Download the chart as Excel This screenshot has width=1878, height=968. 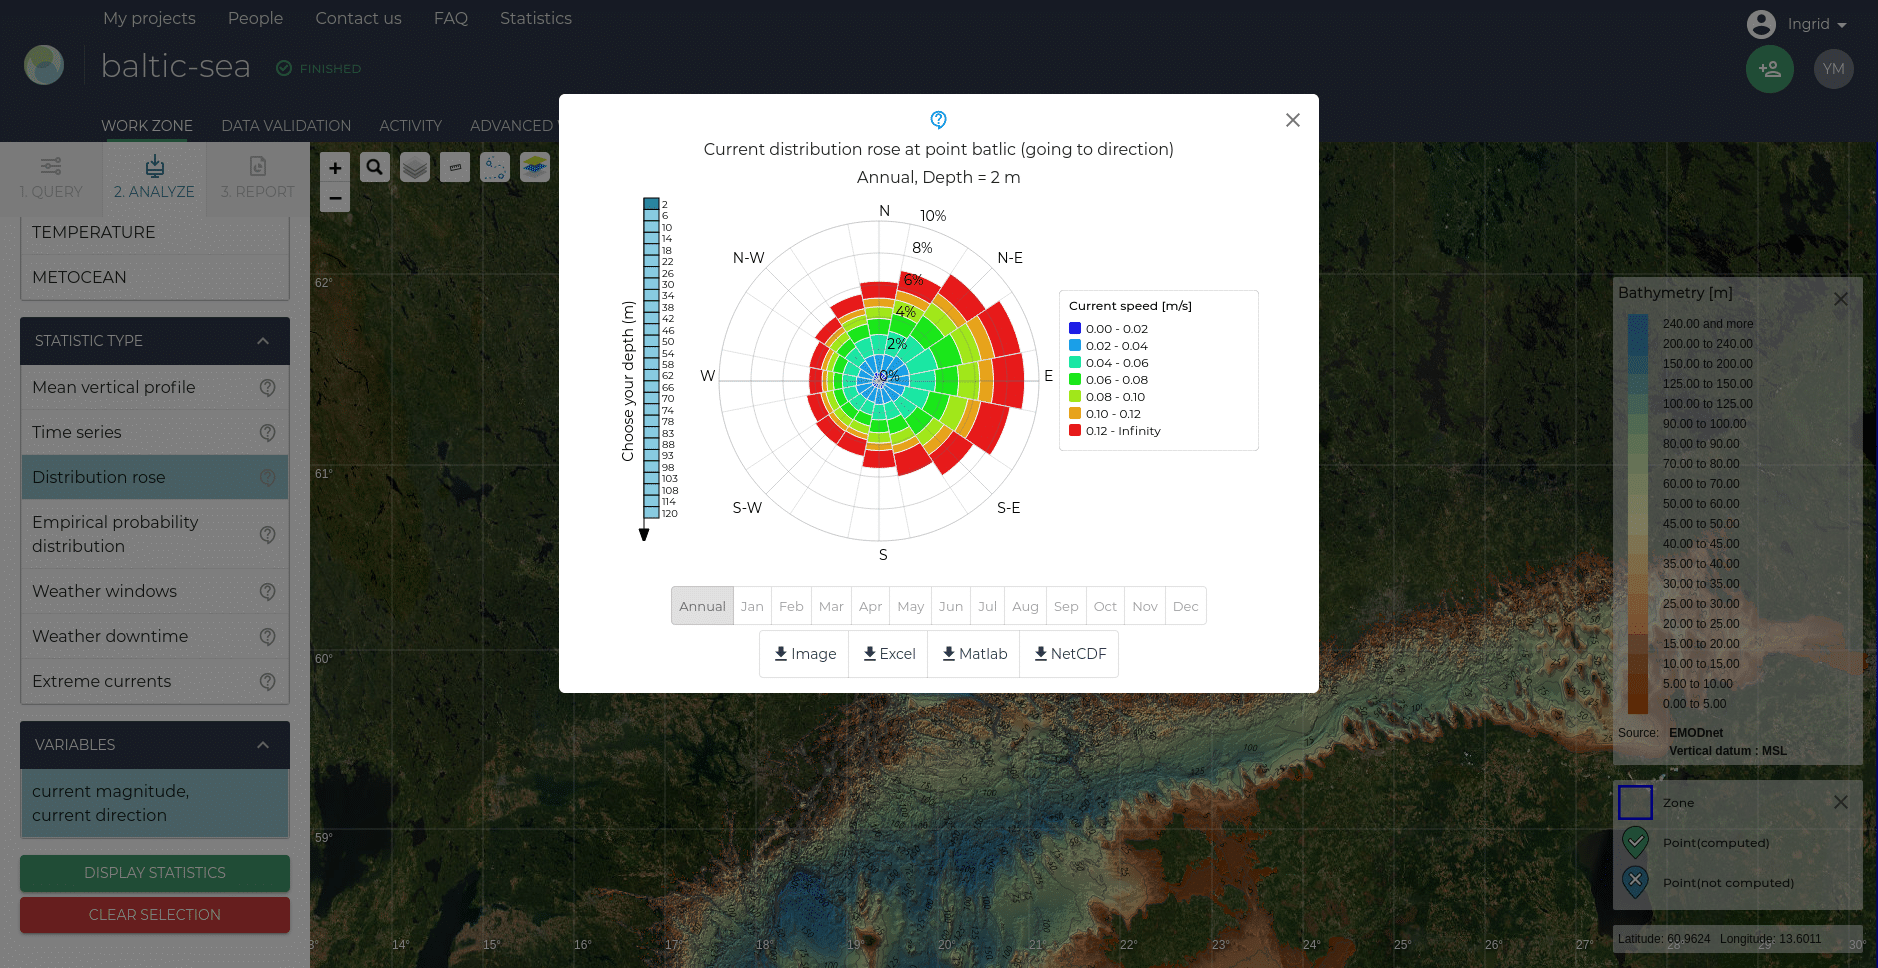pyautogui.click(x=888, y=654)
